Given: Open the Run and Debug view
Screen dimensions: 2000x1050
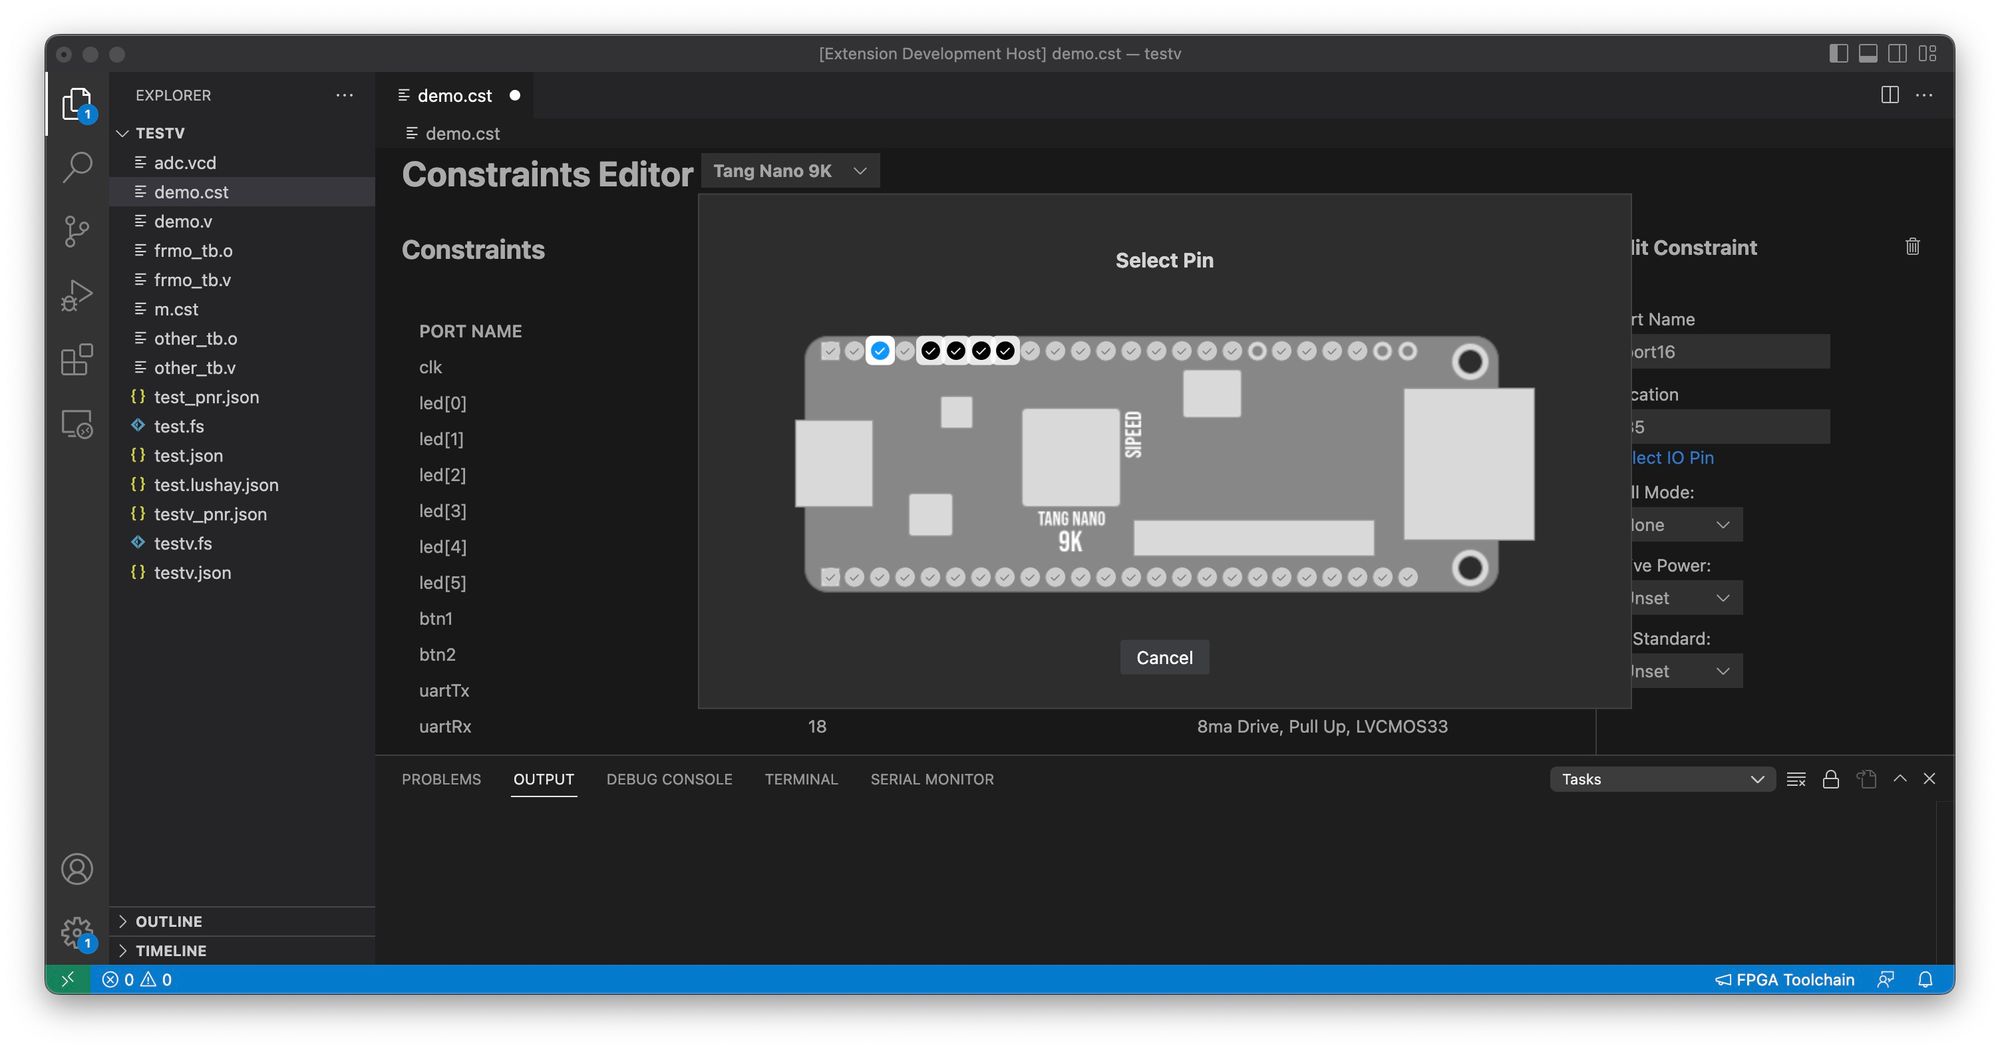Looking at the screenshot, I should 77,295.
